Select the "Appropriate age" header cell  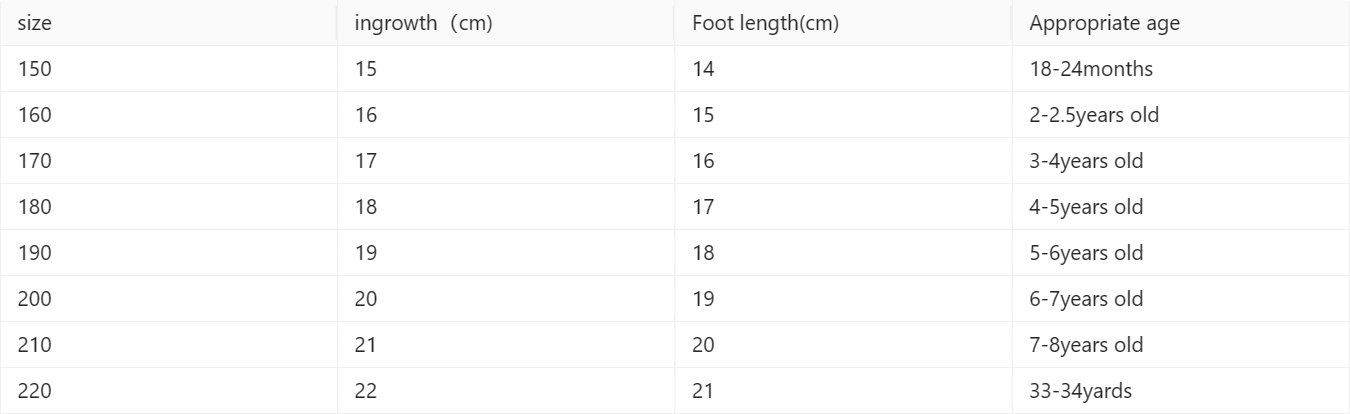(1104, 24)
